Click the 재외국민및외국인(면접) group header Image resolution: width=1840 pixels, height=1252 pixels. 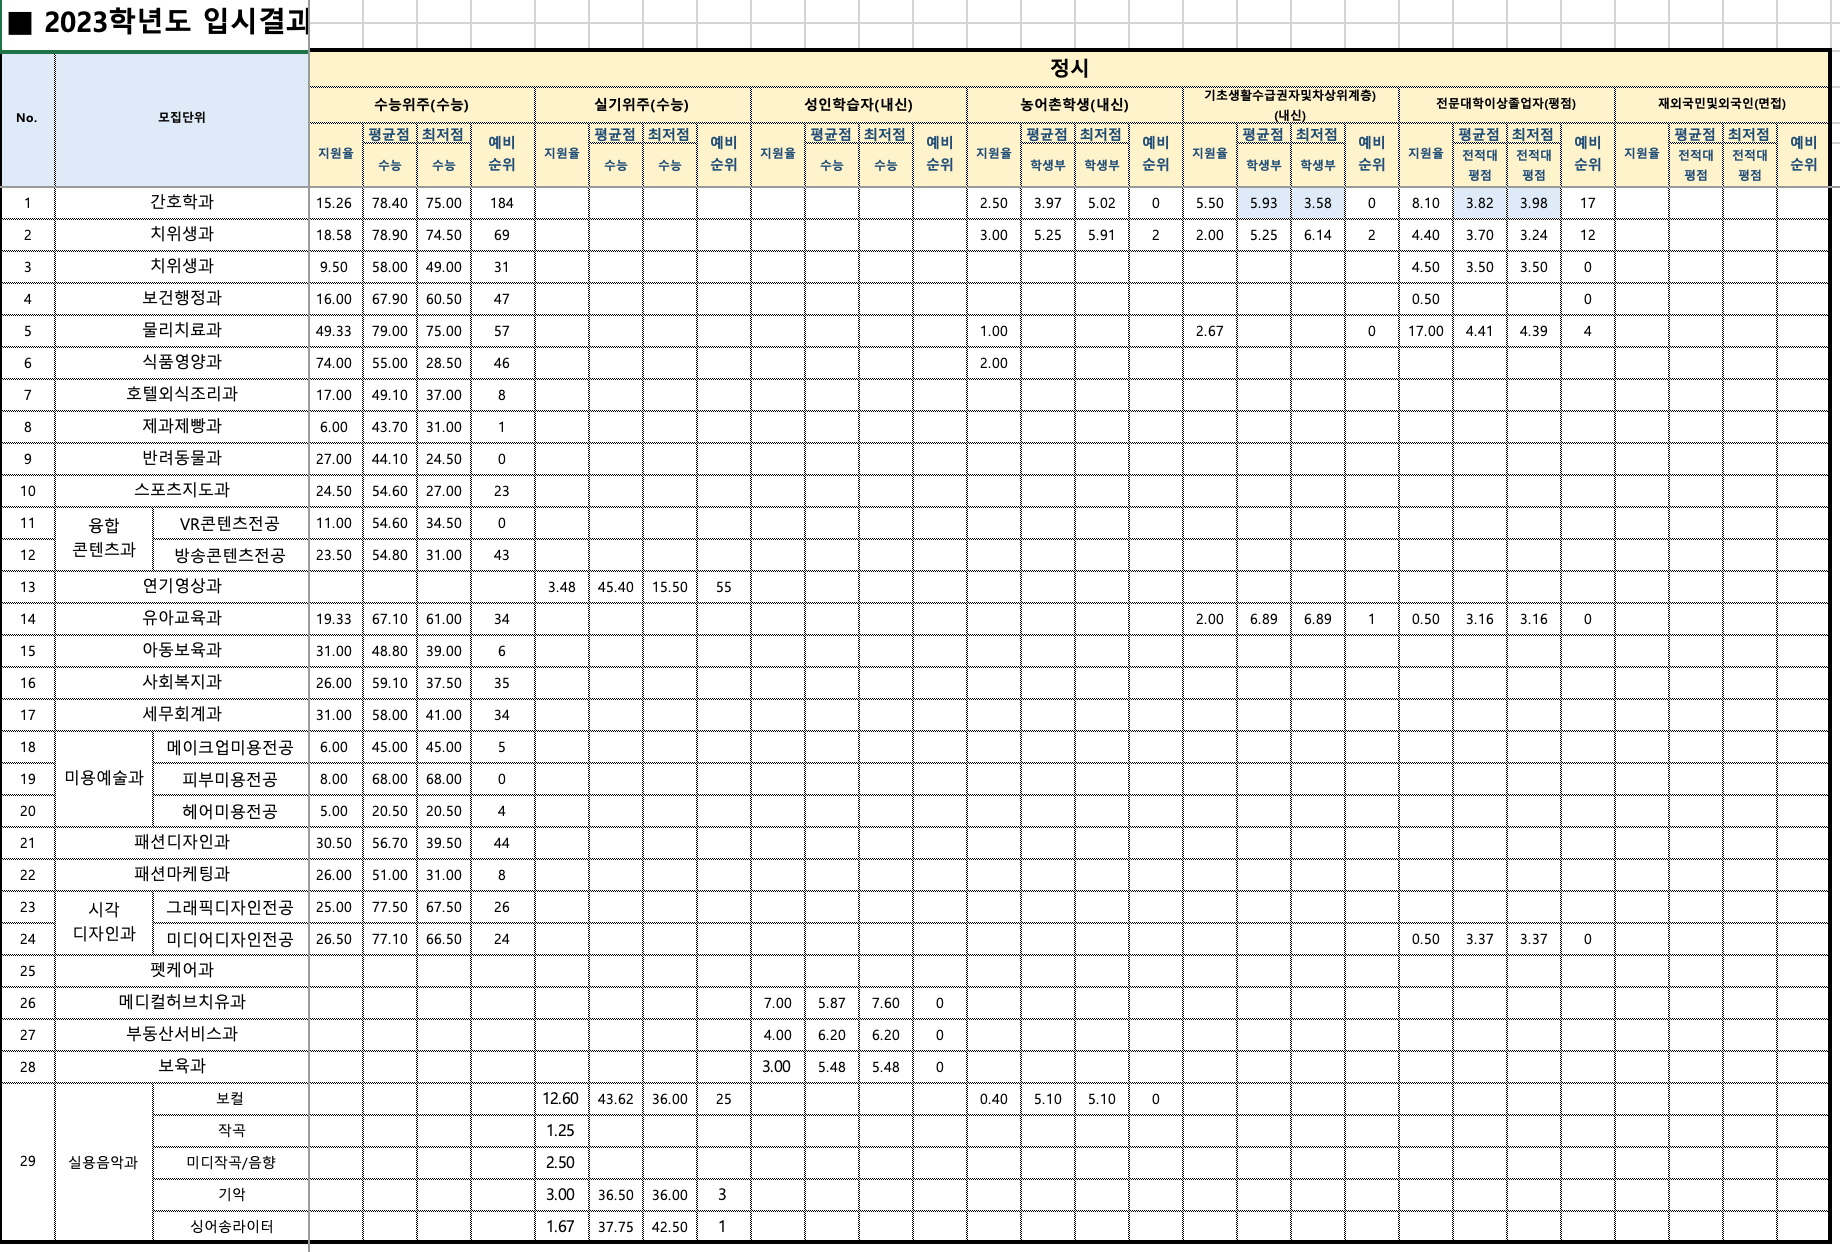point(1722,104)
